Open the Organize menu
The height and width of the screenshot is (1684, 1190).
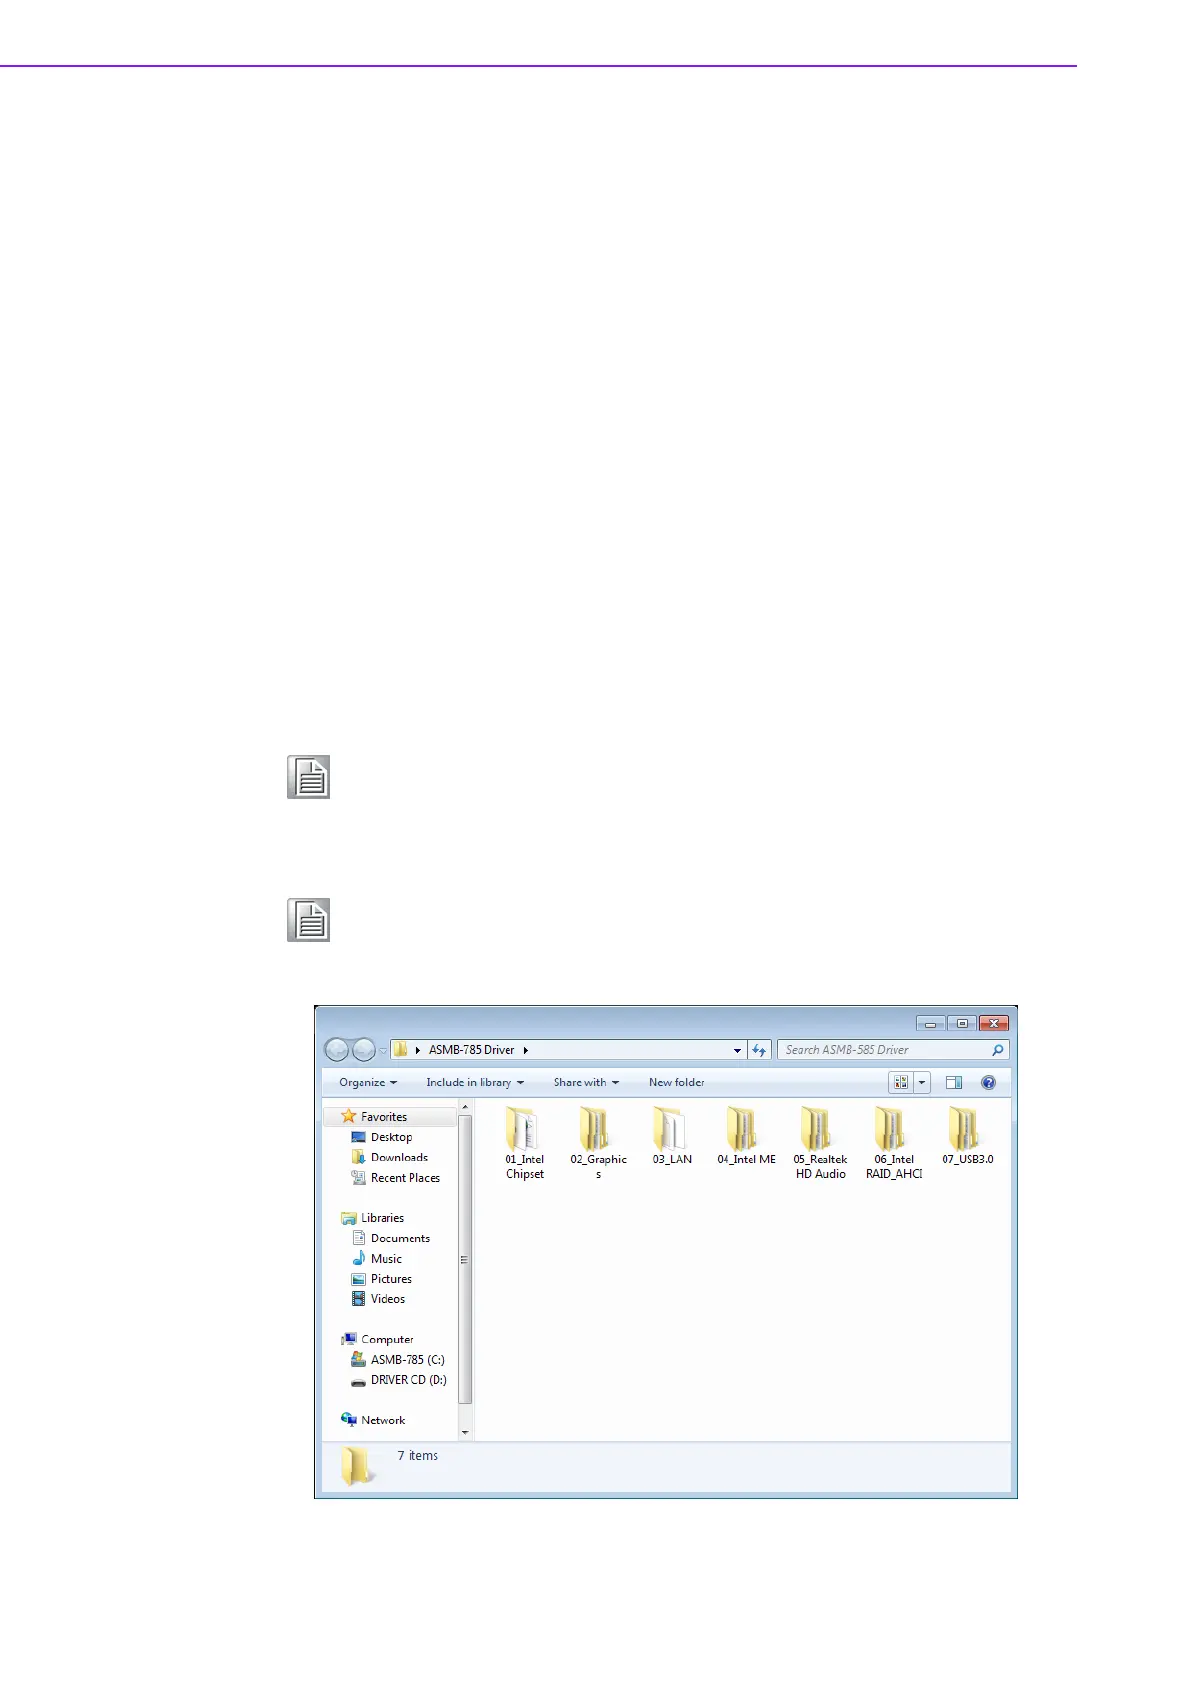[x=368, y=1082]
